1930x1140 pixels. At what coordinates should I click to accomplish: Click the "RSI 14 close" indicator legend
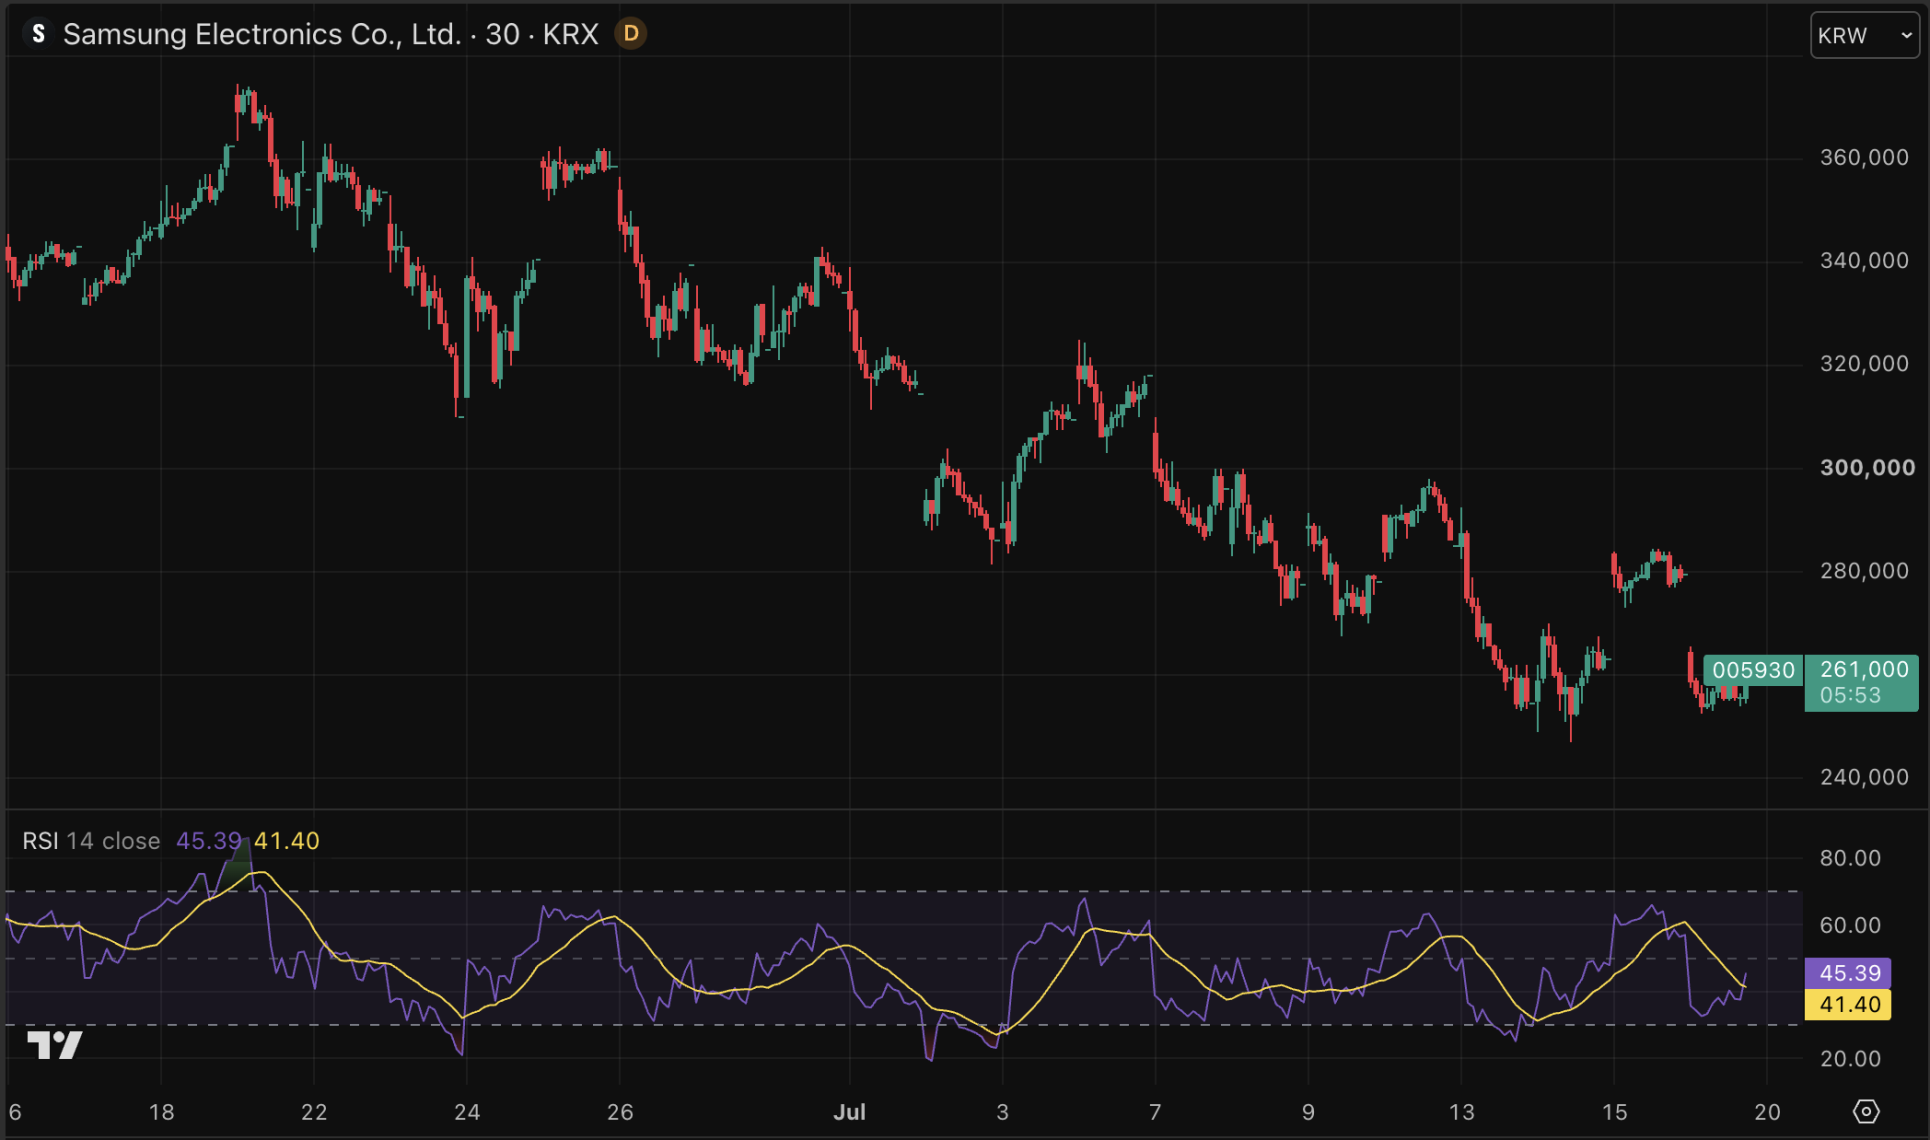click(91, 841)
